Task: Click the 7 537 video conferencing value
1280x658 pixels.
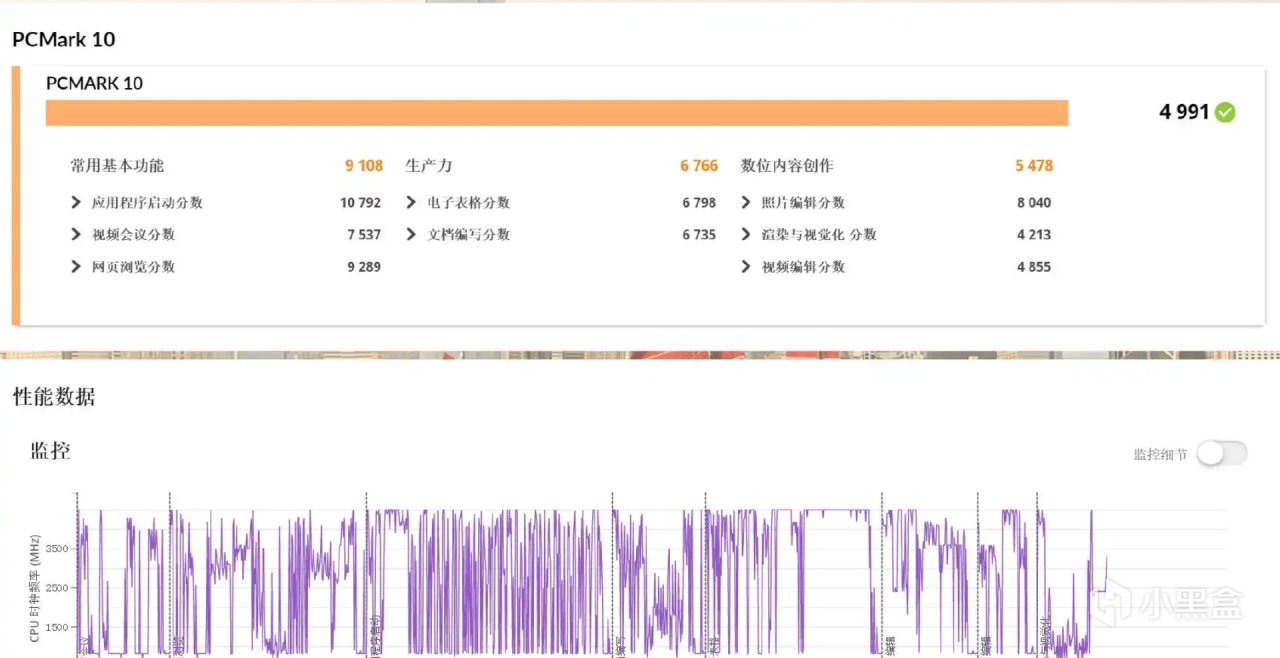Action: pos(364,235)
